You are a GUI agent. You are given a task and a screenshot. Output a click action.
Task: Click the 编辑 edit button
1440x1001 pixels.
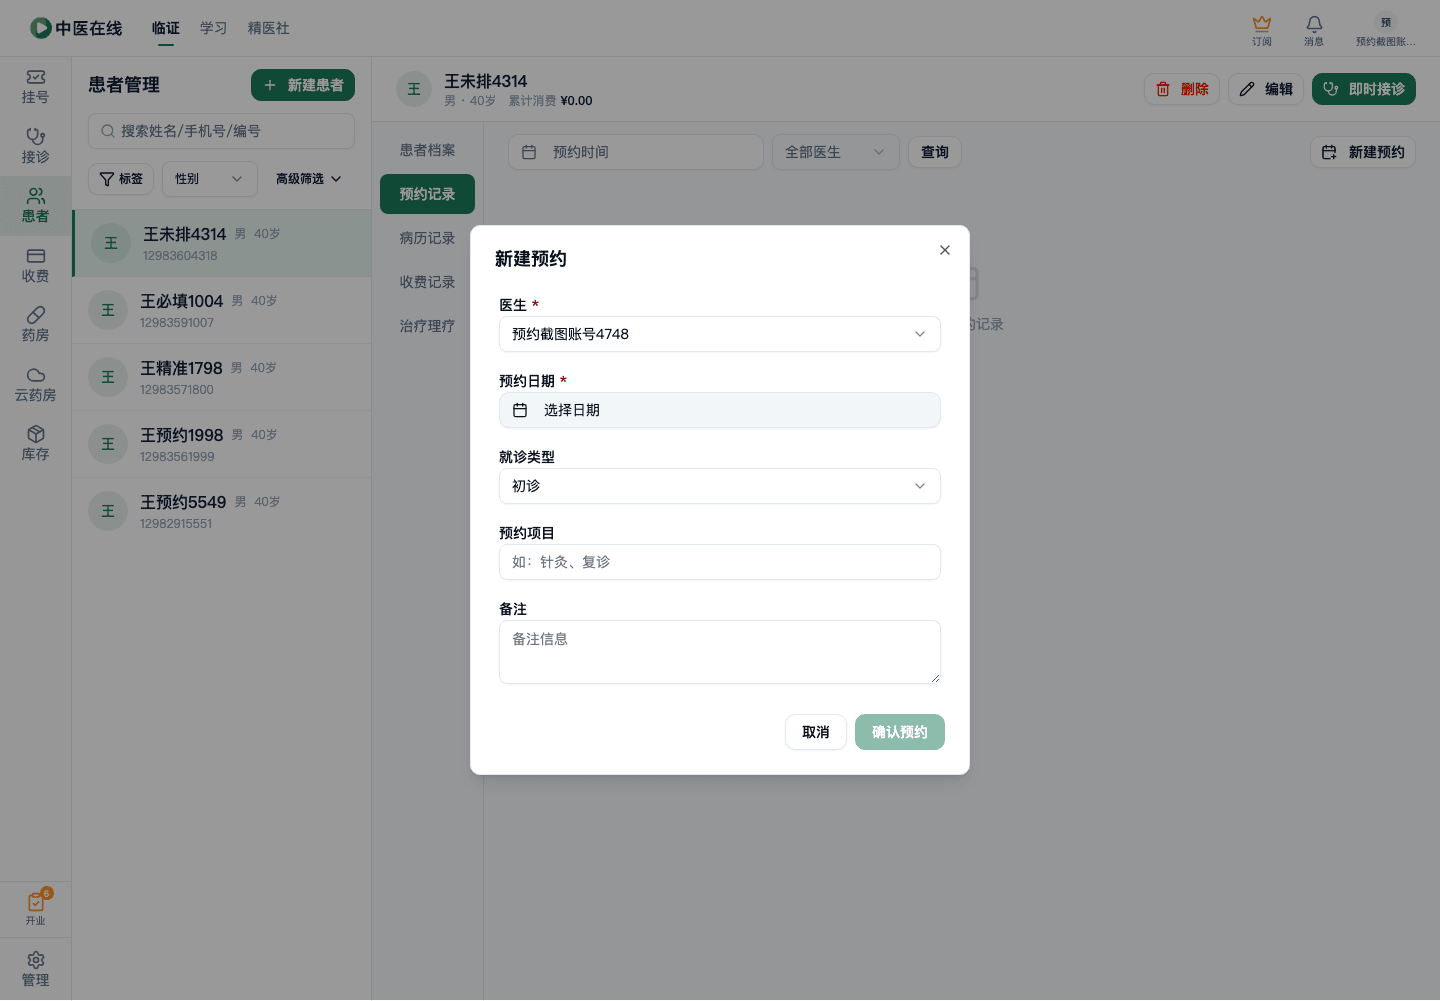coord(1266,89)
